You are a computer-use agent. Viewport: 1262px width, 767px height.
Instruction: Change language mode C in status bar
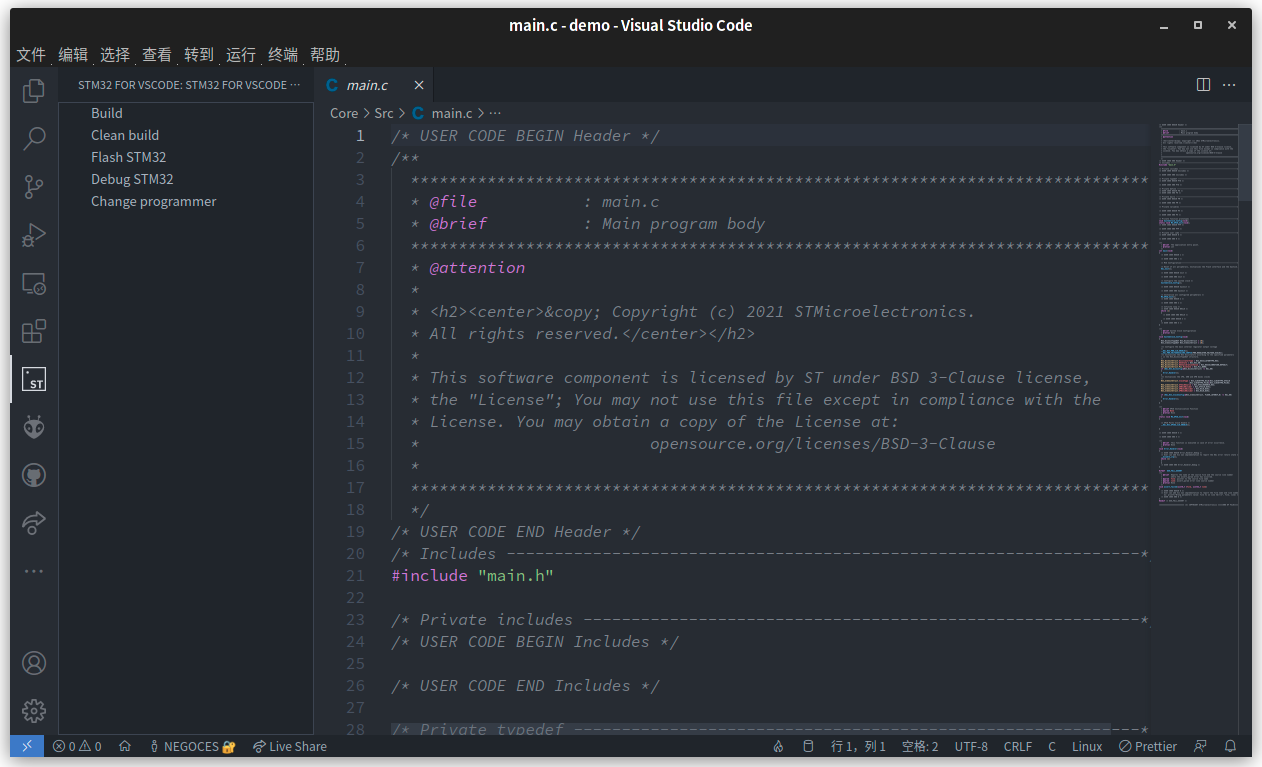(1052, 746)
